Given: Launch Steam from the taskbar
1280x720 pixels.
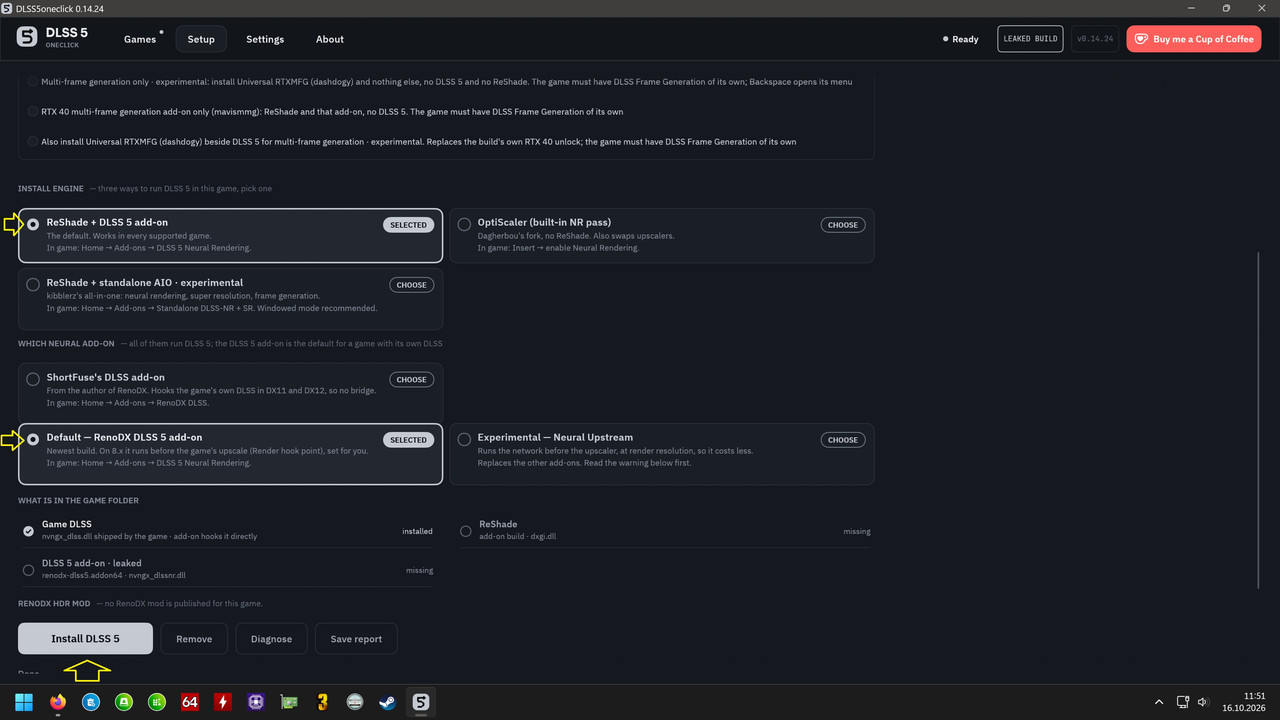Looking at the screenshot, I should (x=387, y=702).
